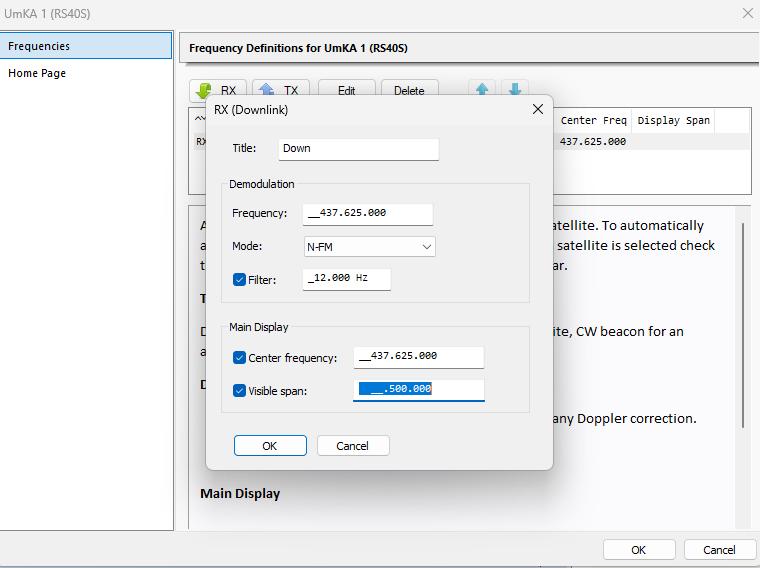Click the Title input field
This screenshot has height=568, width=760.
click(358, 148)
